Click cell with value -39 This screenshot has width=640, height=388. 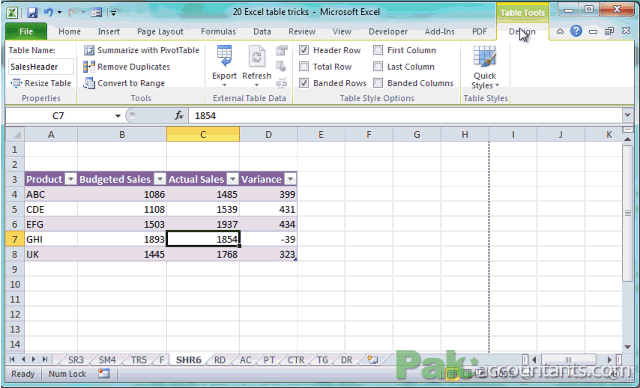pyautogui.click(x=268, y=239)
